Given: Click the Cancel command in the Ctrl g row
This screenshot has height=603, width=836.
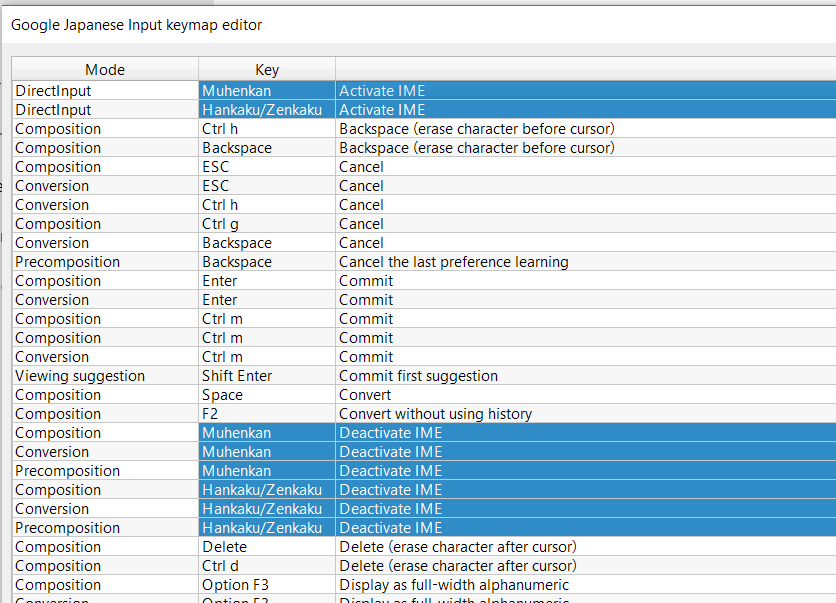Looking at the screenshot, I should tap(586, 224).
